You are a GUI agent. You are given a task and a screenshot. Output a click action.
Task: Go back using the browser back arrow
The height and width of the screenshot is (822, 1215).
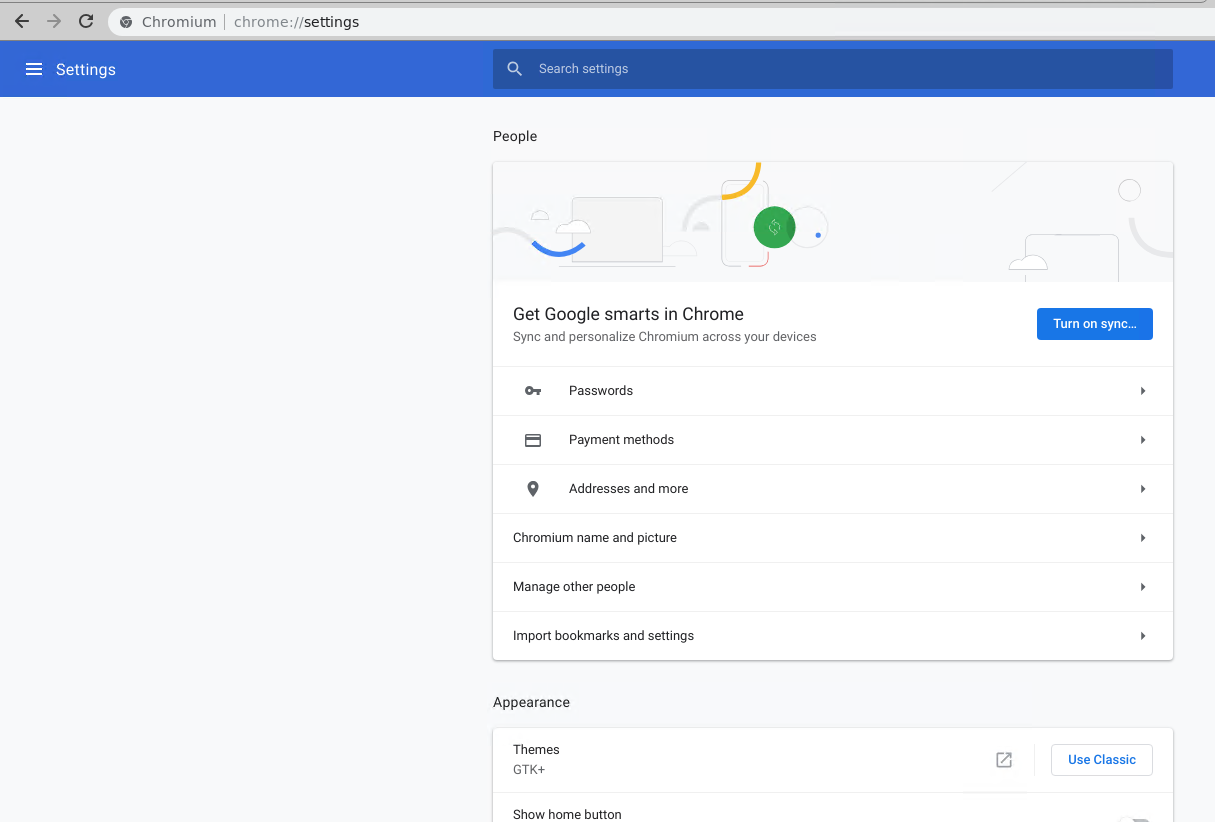pyautogui.click(x=22, y=21)
